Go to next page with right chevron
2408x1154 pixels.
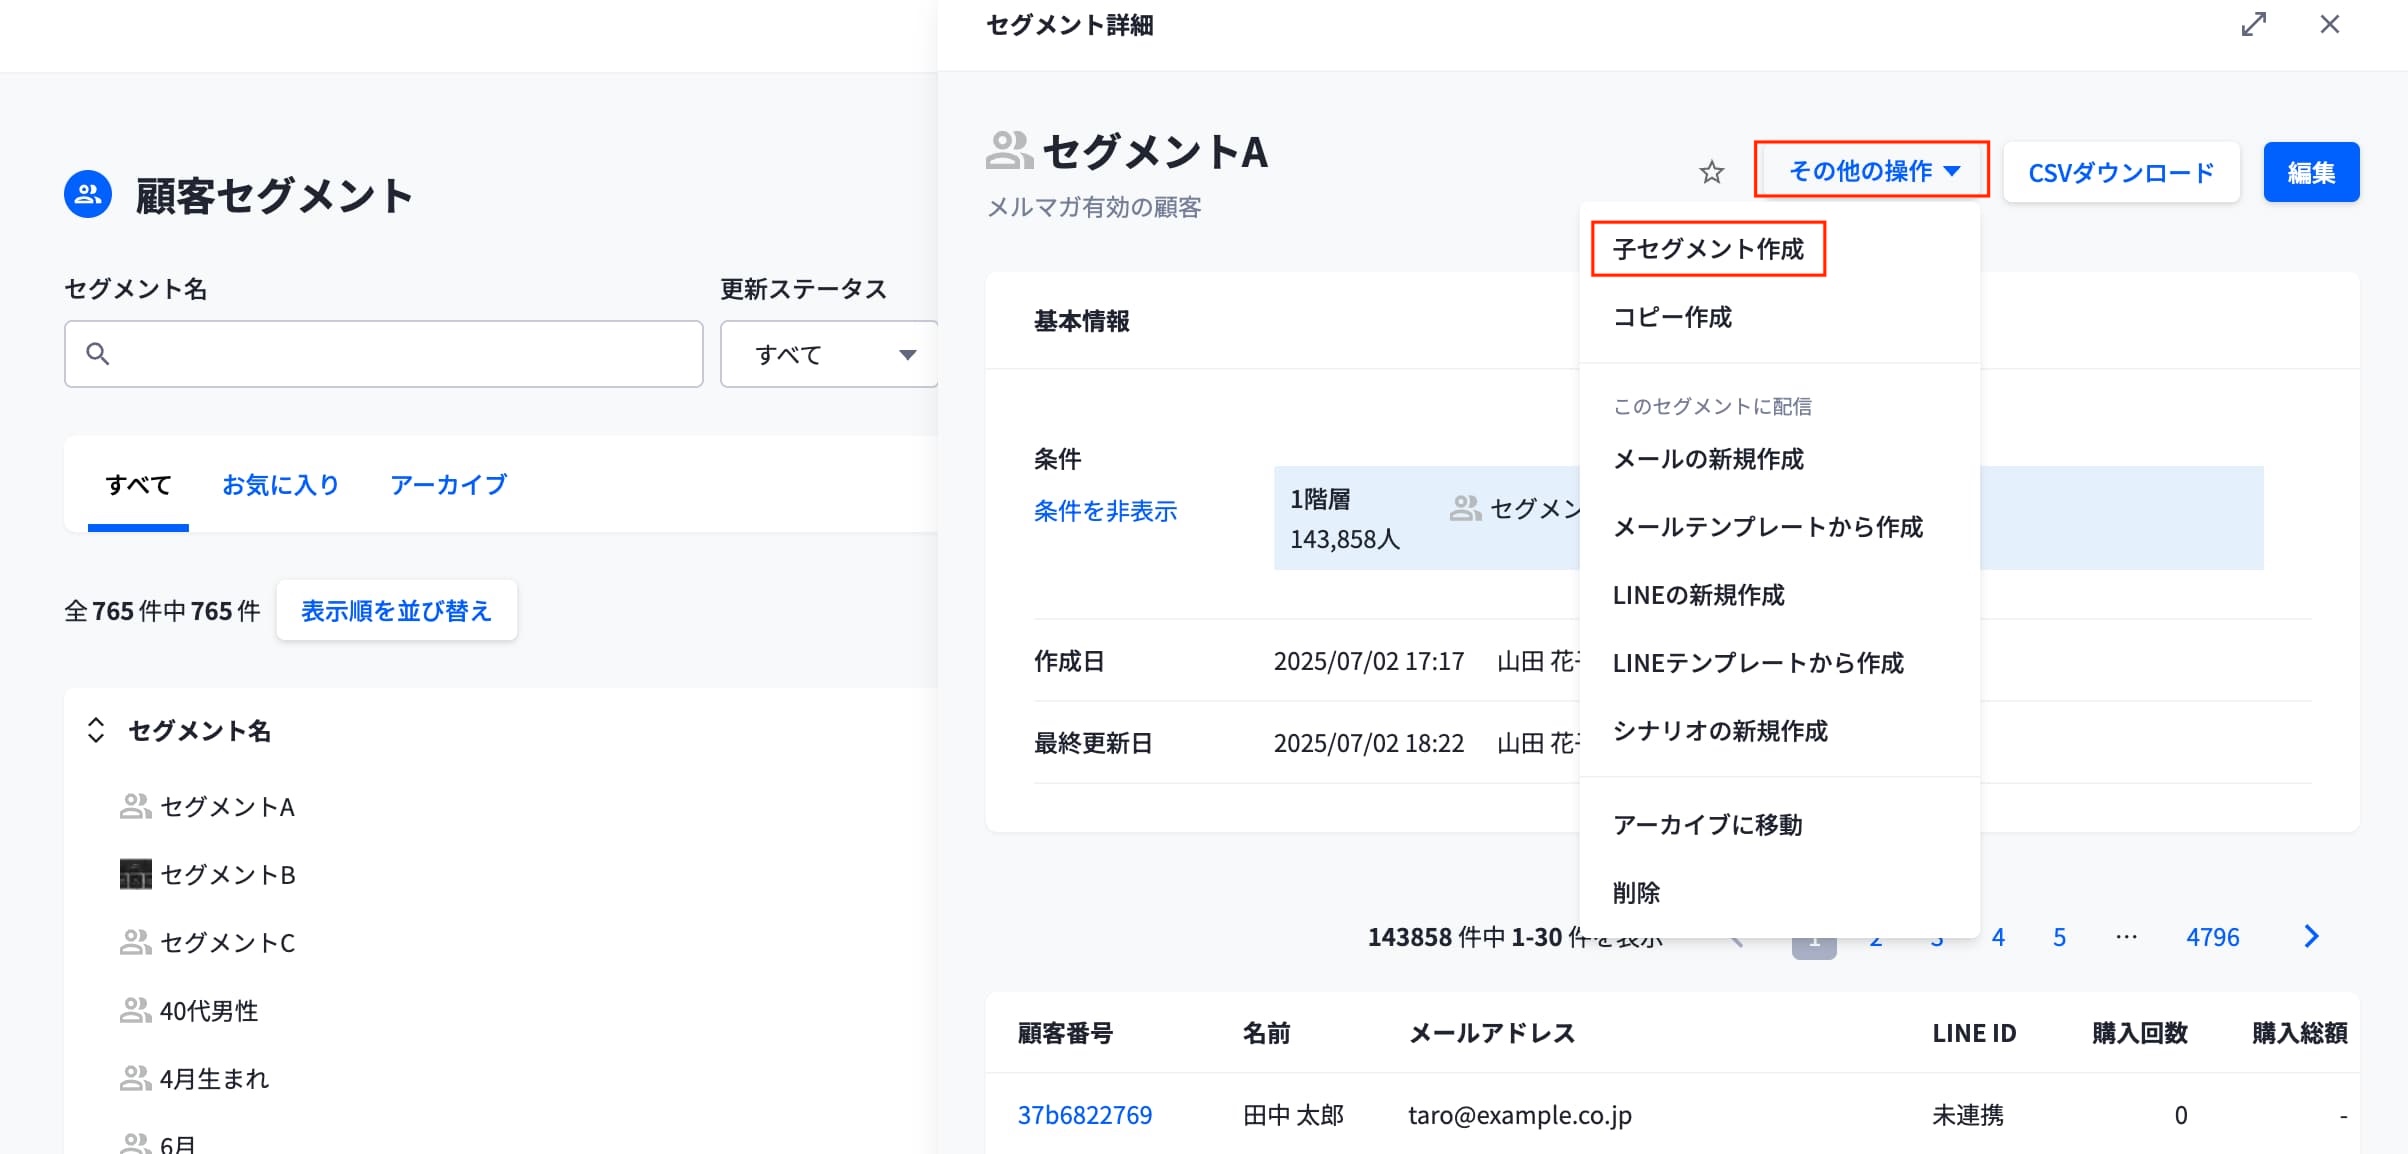tap(2311, 937)
